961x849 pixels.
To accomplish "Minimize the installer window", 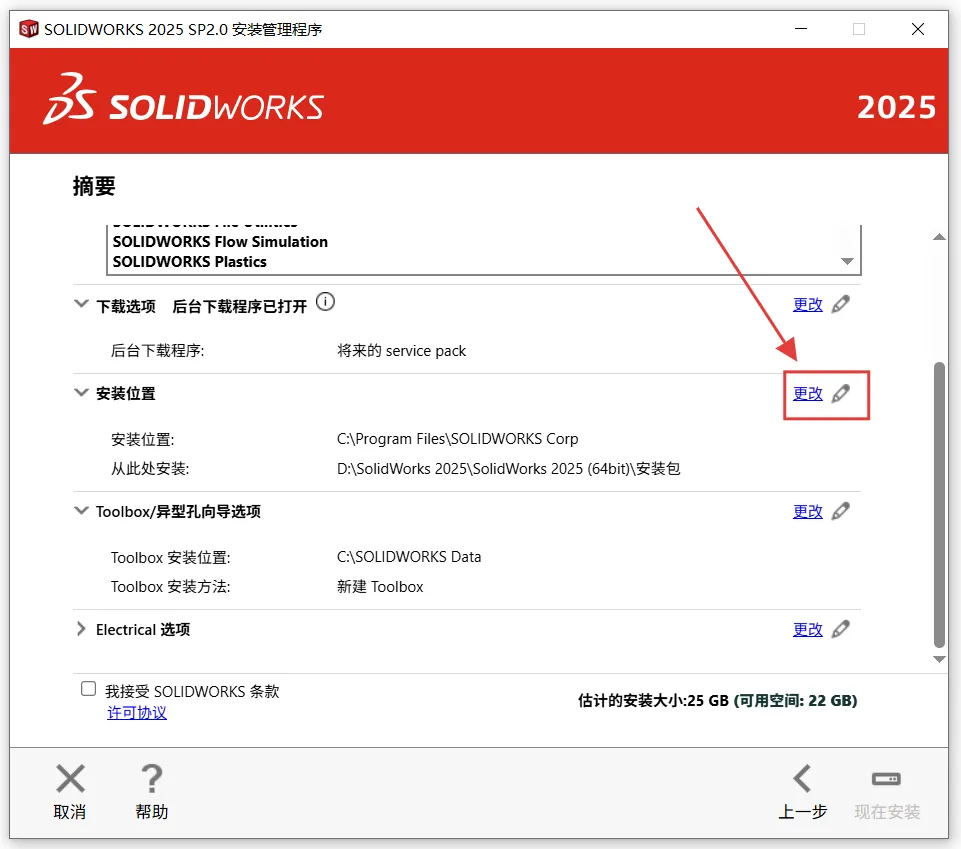I will pos(800,29).
